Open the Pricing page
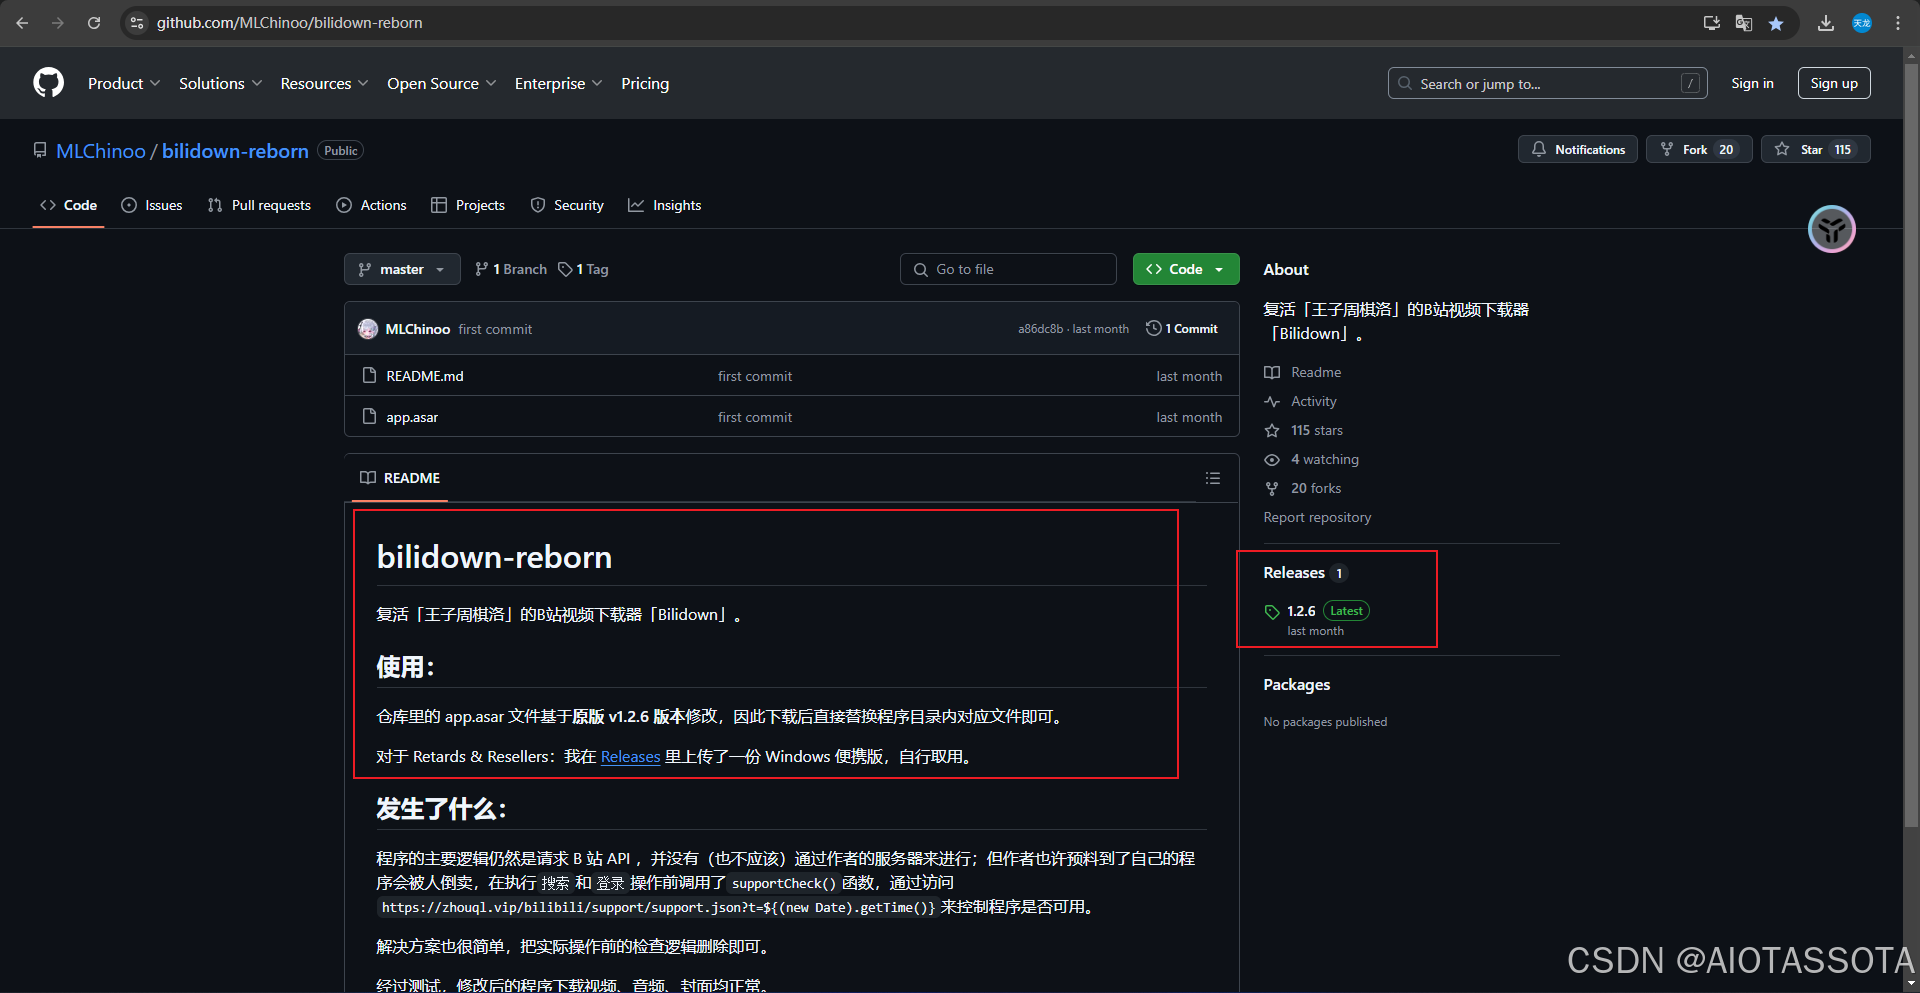This screenshot has height=993, width=1920. coord(645,83)
